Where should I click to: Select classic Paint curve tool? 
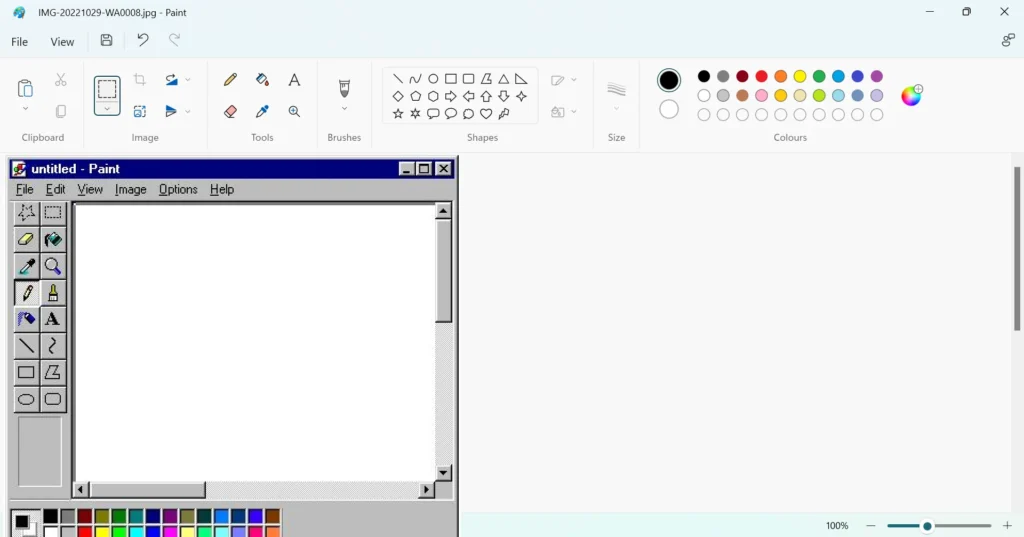pyautogui.click(x=53, y=346)
